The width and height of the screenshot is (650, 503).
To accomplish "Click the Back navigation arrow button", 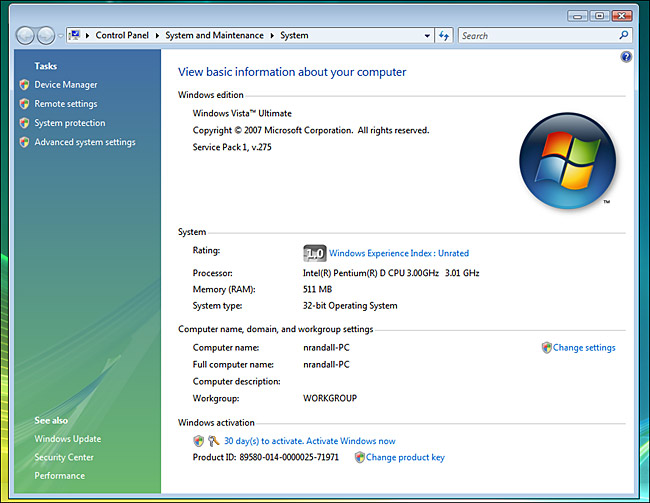I will 26,36.
